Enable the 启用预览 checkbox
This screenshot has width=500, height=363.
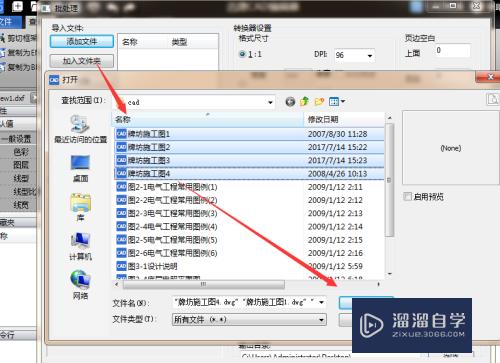tap(407, 196)
